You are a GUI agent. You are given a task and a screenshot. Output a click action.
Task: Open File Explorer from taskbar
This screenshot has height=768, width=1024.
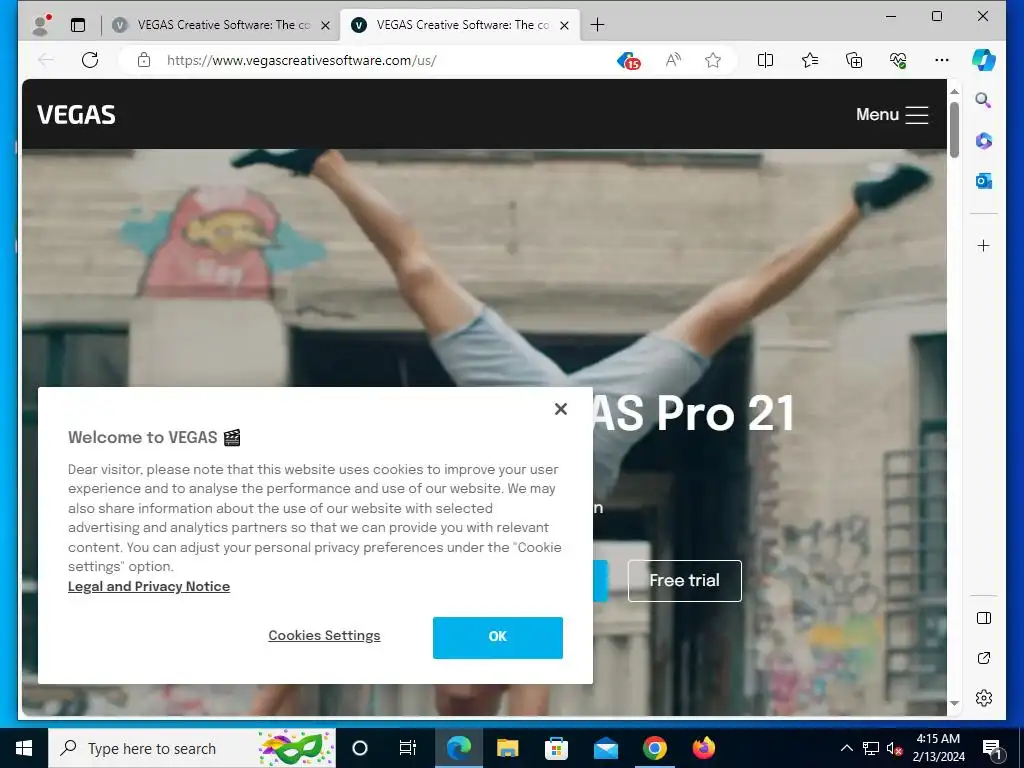click(507, 748)
